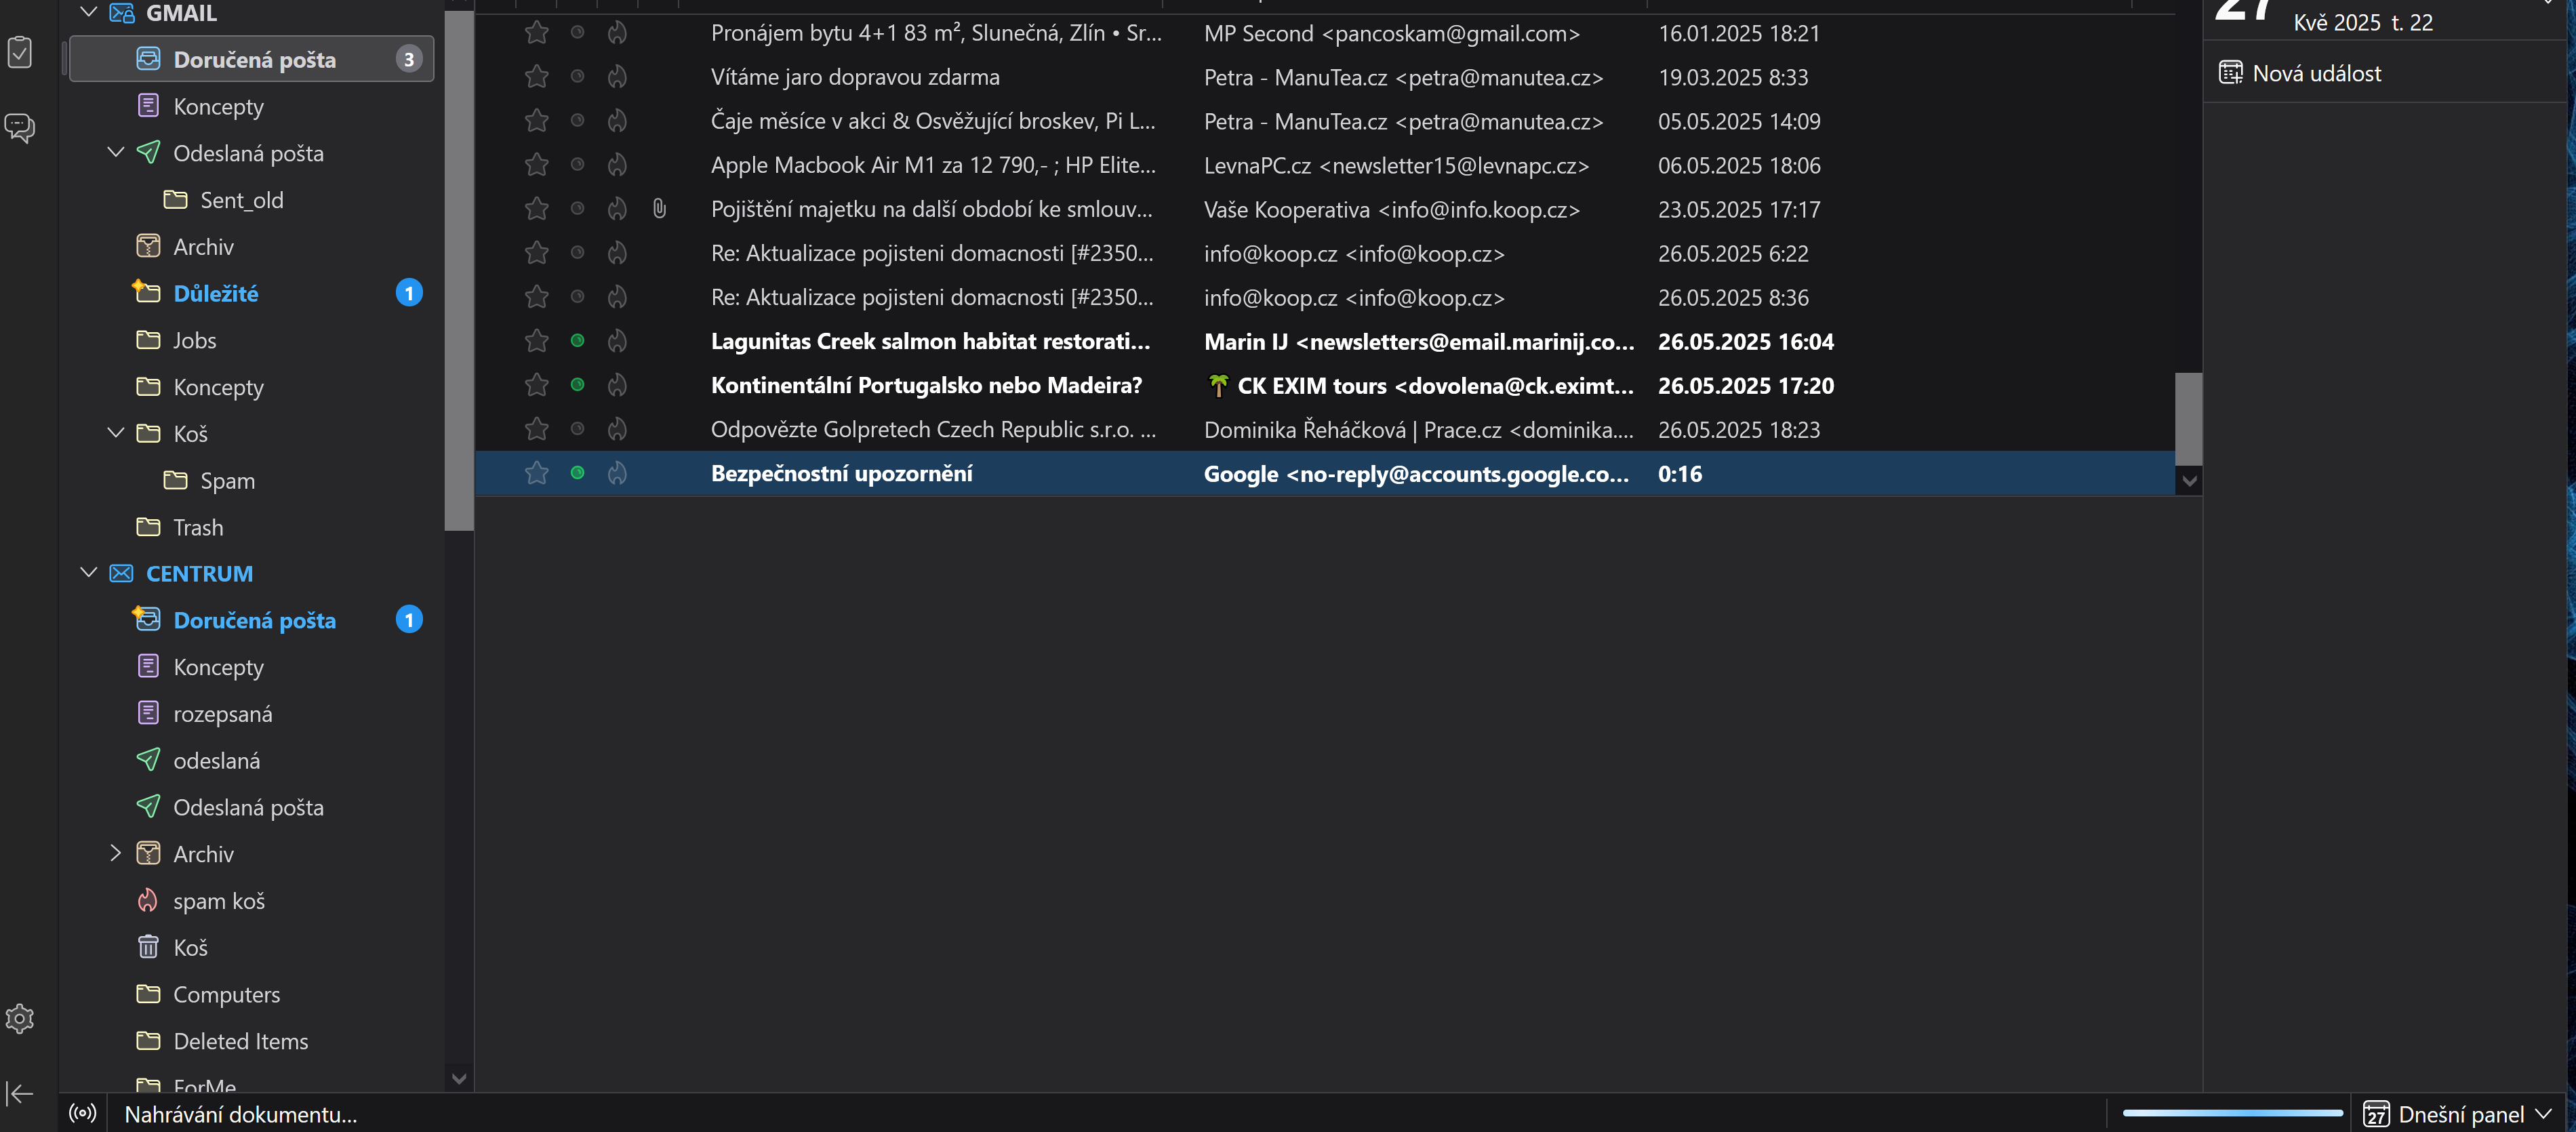Collapse the GMAIL account tree

tap(88, 12)
